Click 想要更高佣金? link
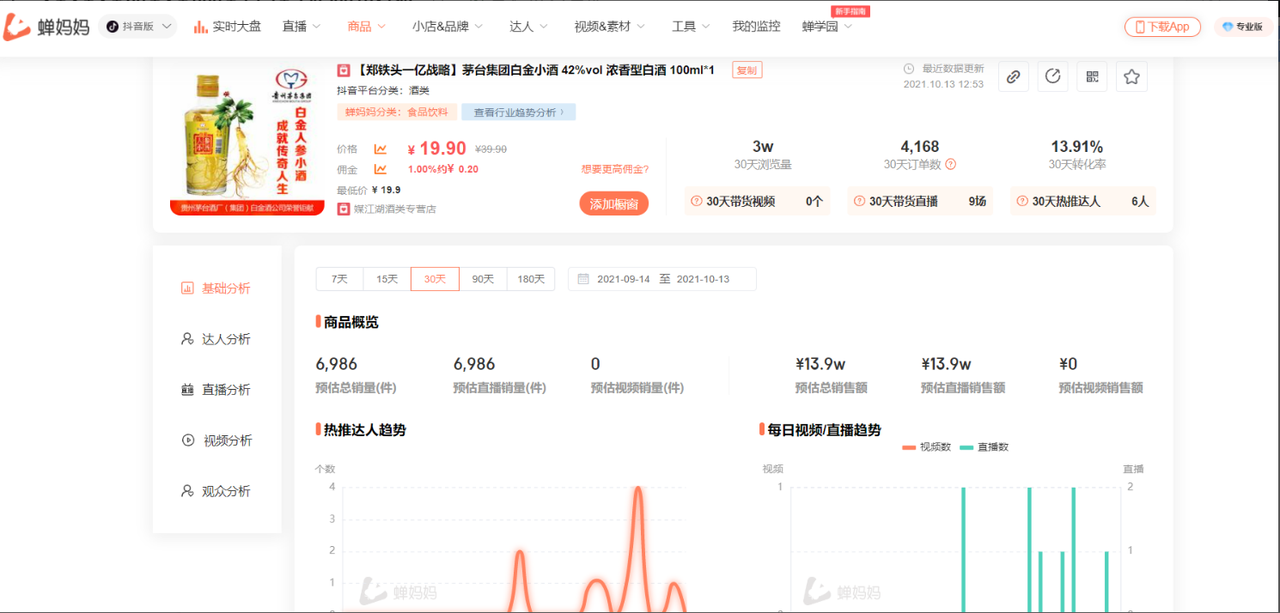Viewport: 1280px width, 613px height. (615, 169)
